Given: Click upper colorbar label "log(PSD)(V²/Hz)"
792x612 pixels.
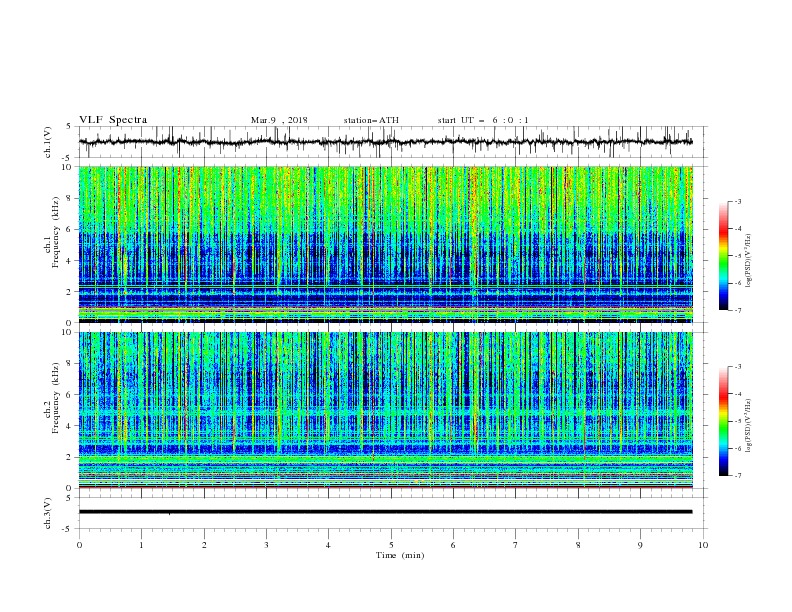Looking at the screenshot, I should [749, 261].
